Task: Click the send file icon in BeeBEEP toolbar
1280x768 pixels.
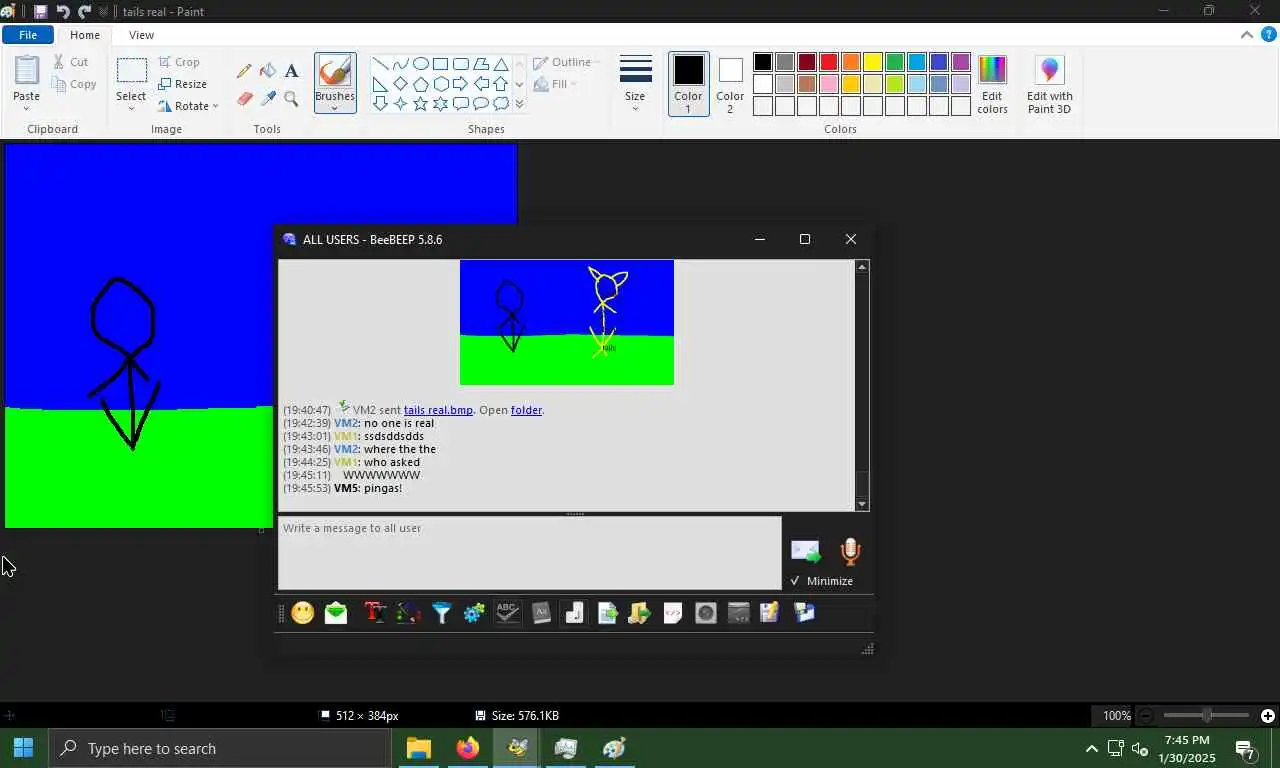Action: click(x=607, y=613)
